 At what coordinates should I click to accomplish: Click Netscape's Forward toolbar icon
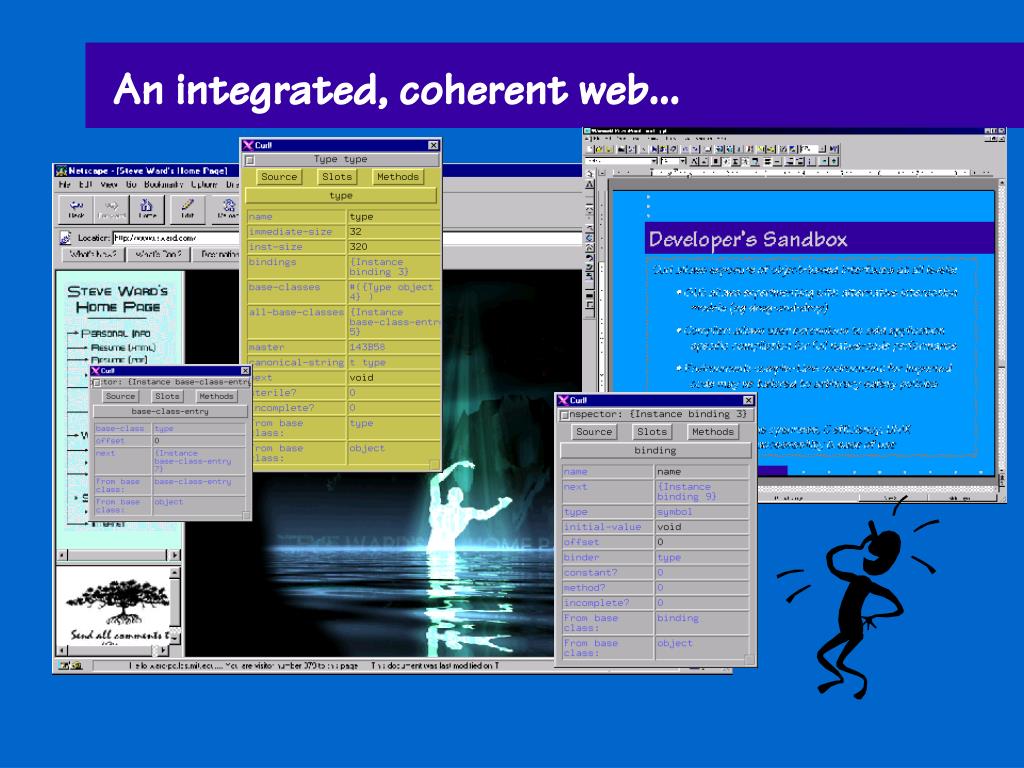click(x=112, y=209)
